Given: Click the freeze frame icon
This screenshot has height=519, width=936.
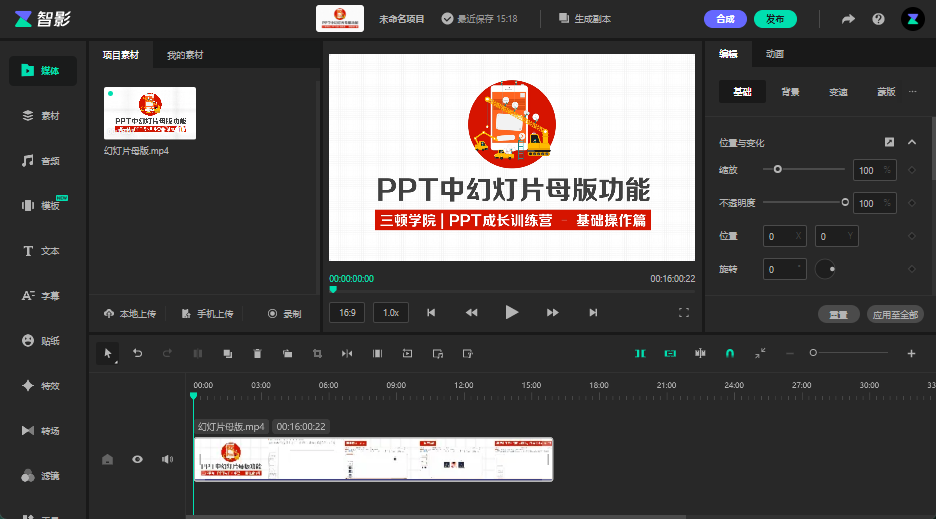Looking at the screenshot, I should click(377, 354).
